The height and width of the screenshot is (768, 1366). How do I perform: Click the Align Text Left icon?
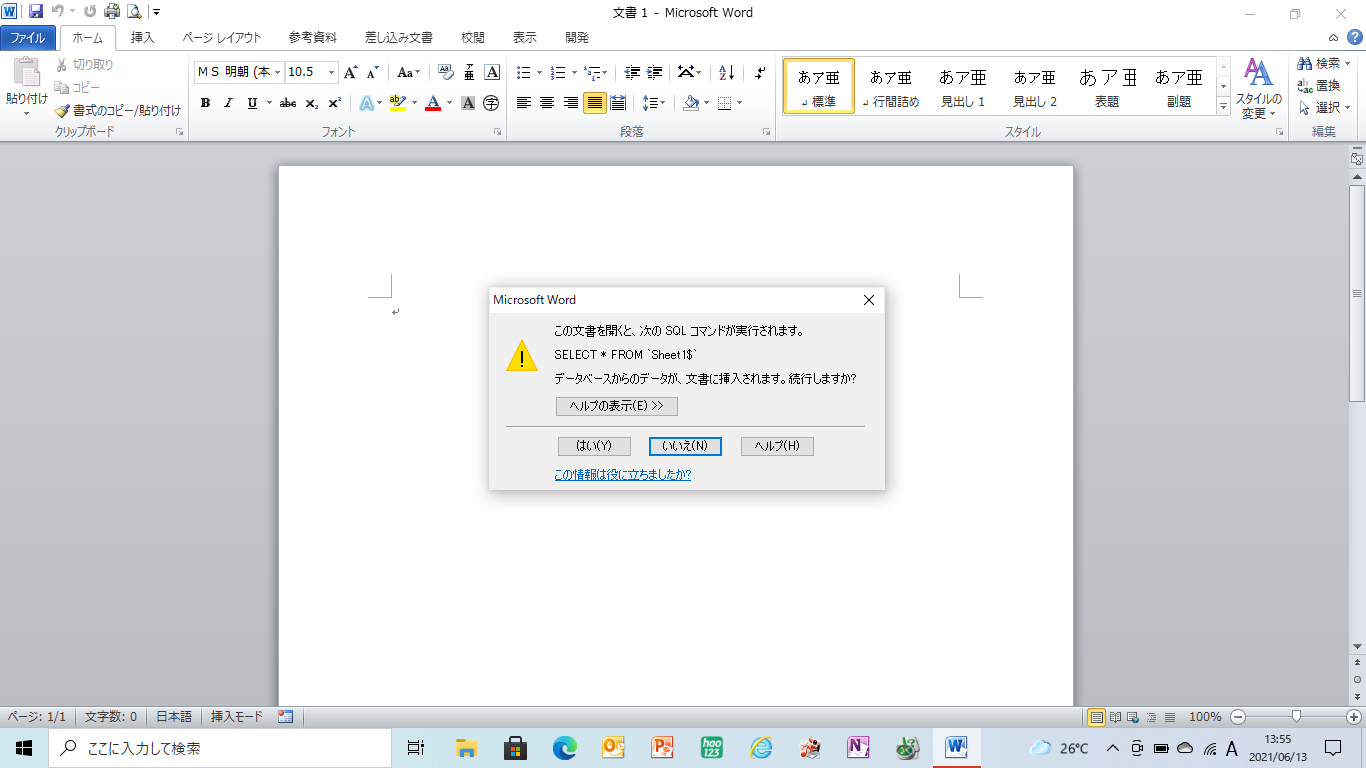point(523,103)
